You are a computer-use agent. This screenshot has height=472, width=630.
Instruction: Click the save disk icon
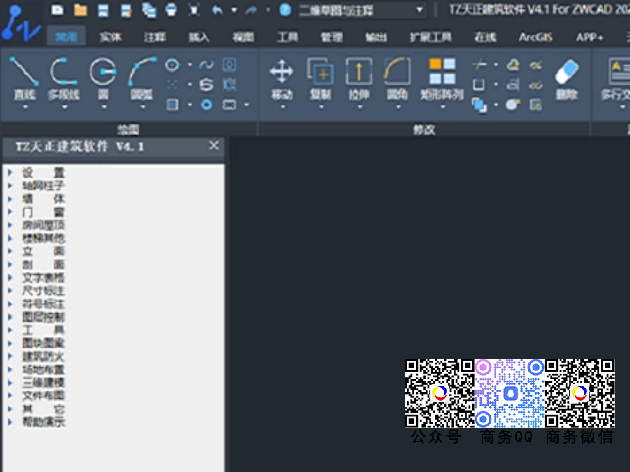click(x=103, y=10)
